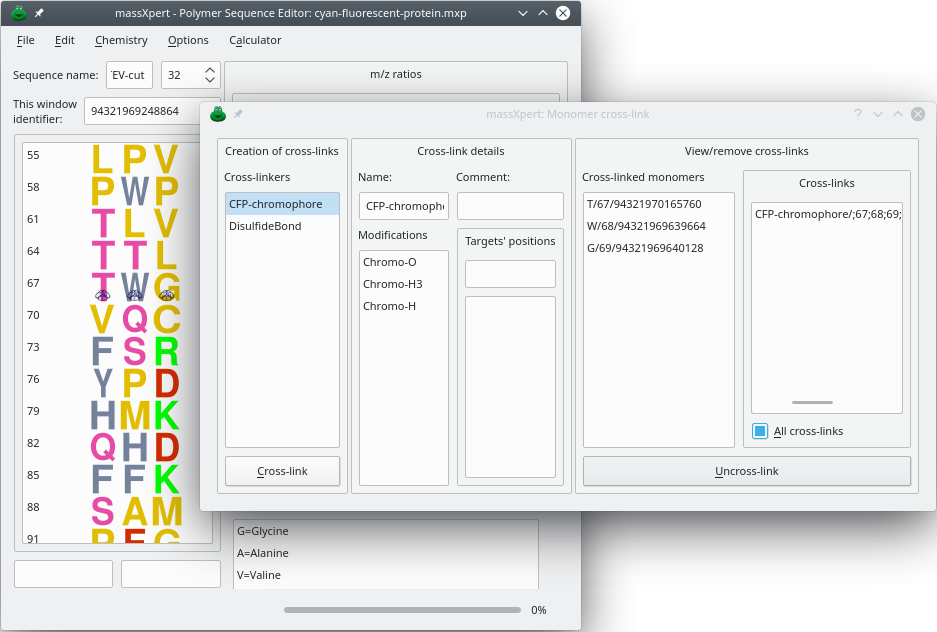937x632 pixels.
Task: Click the cross-link marker under monomer W at position 68
Action: coord(134,295)
